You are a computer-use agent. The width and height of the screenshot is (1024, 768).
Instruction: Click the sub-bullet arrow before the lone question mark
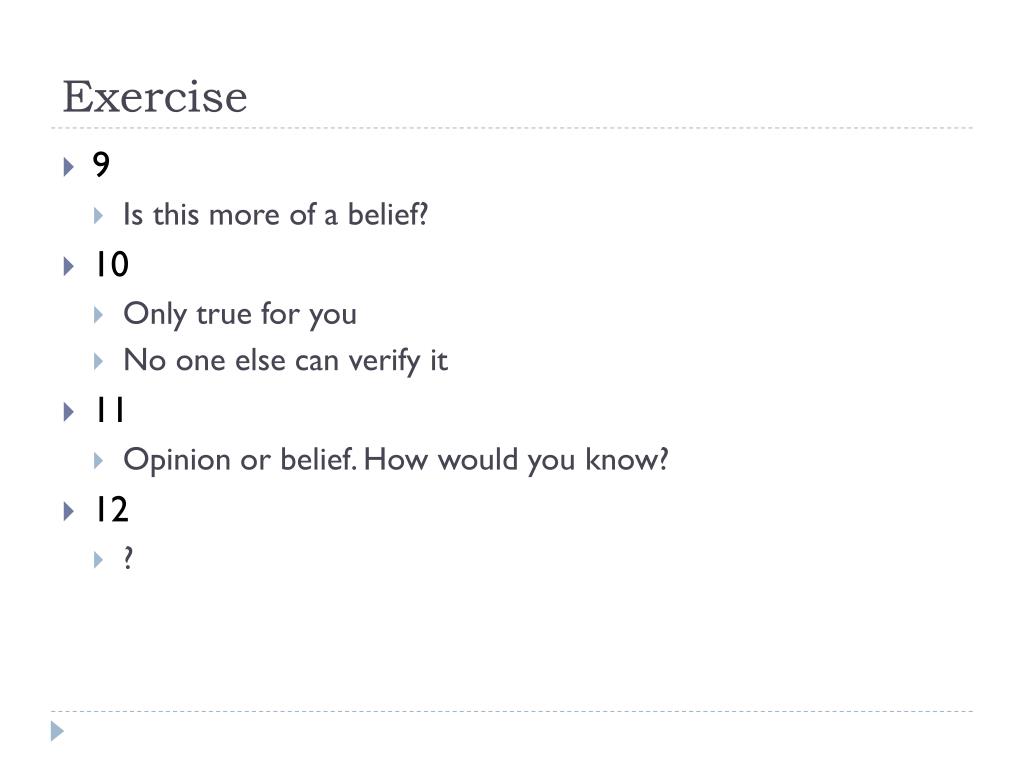click(99, 560)
